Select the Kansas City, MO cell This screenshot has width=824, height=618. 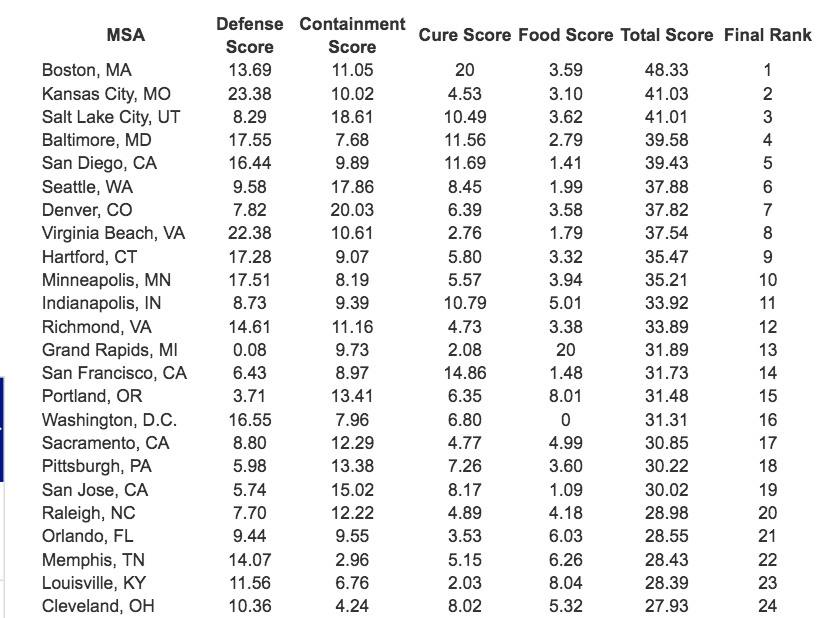(106, 94)
